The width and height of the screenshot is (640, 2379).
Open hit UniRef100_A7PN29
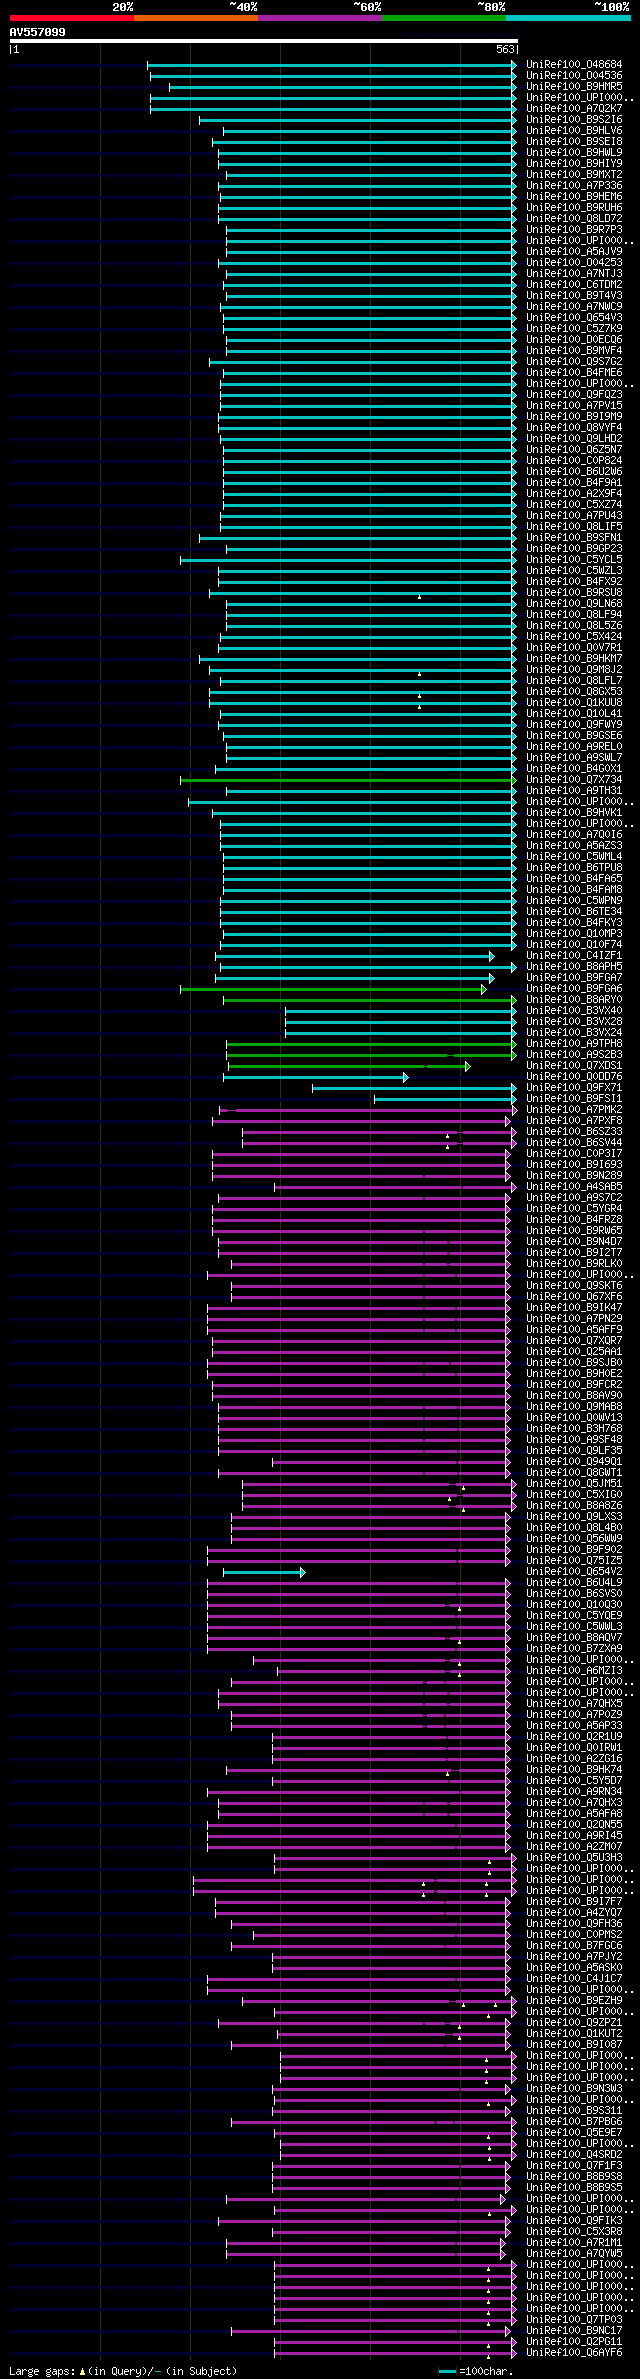pyautogui.click(x=574, y=1319)
